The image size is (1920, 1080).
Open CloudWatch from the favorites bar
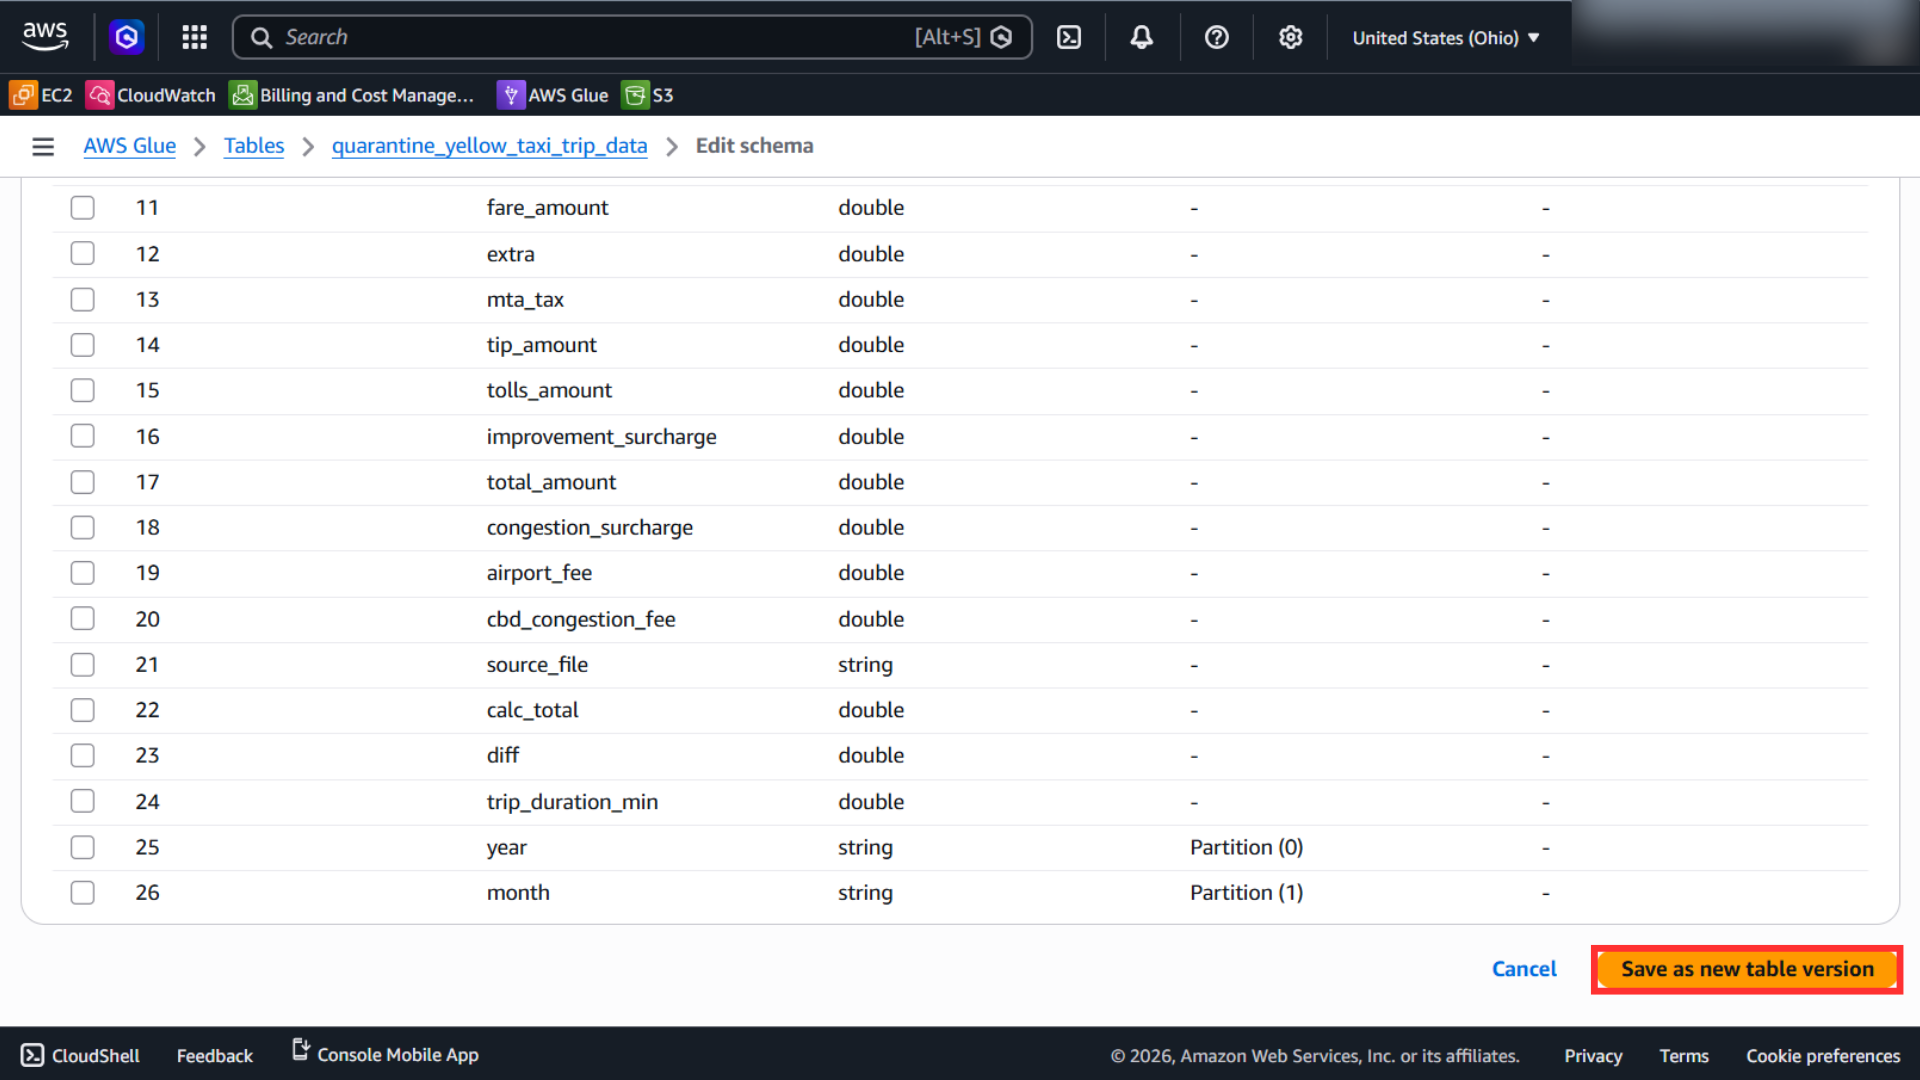[x=151, y=95]
